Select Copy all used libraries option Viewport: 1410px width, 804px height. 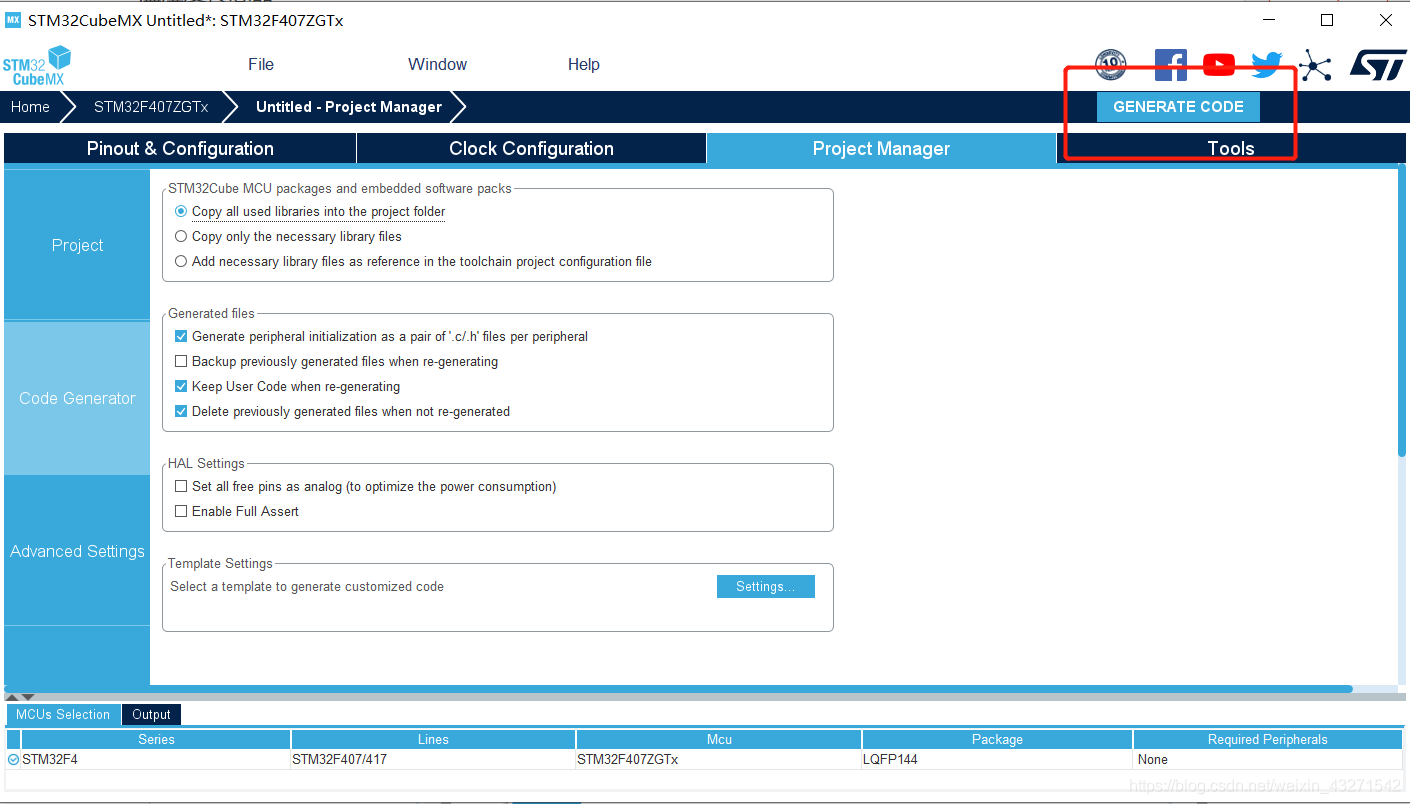pos(181,212)
